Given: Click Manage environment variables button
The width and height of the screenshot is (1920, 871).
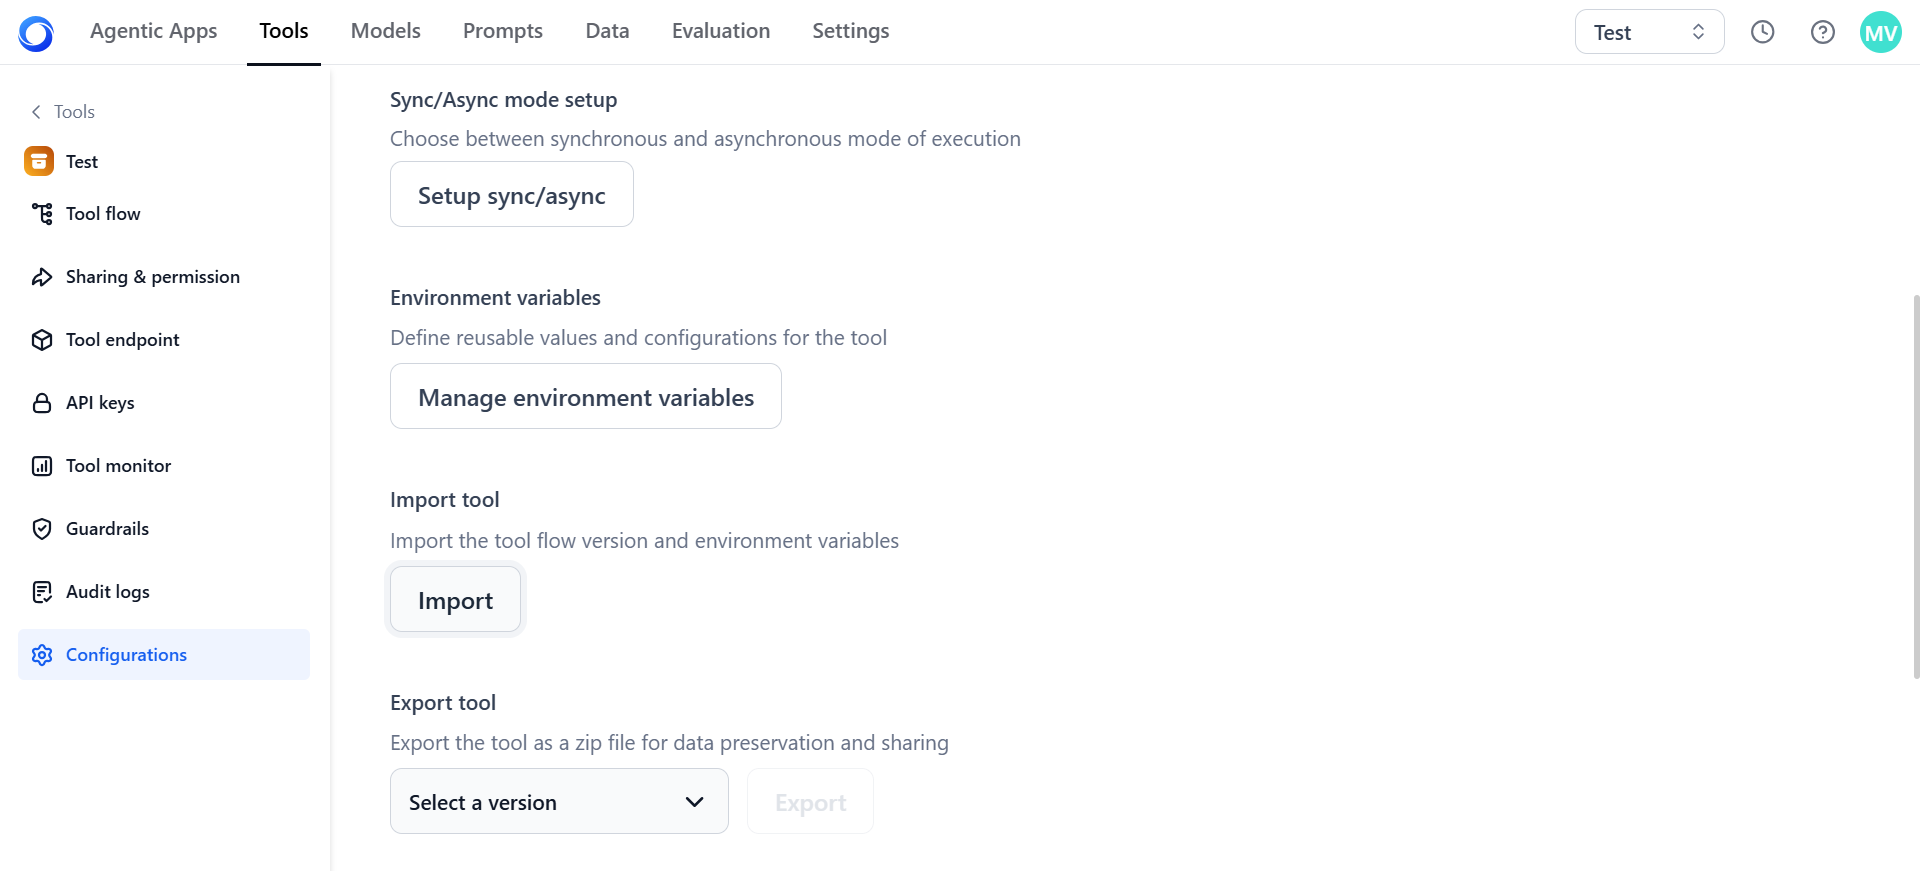Looking at the screenshot, I should click(586, 396).
